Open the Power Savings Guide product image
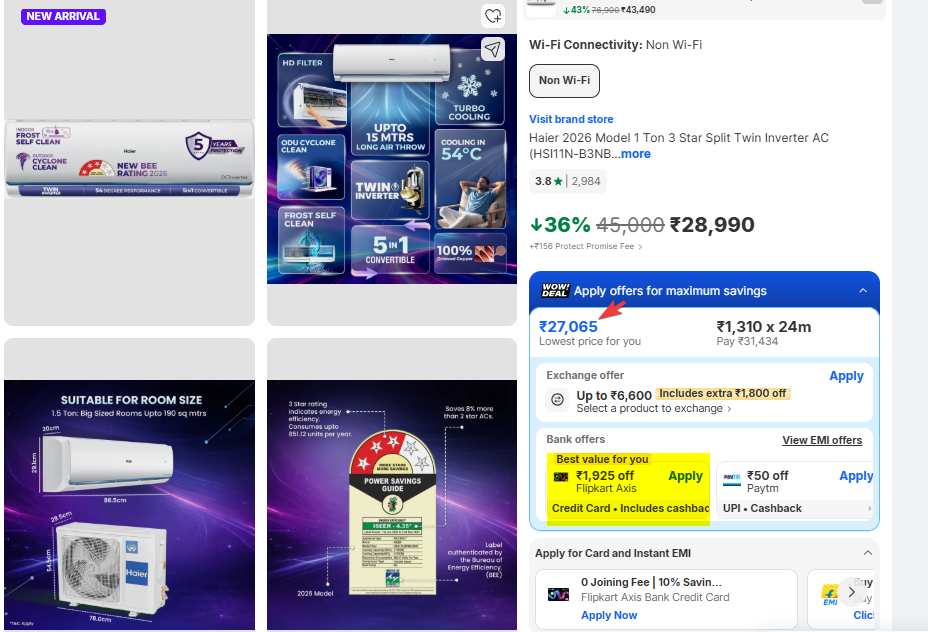The width and height of the screenshot is (928, 632). pyautogui.click(x=392, y=485)
